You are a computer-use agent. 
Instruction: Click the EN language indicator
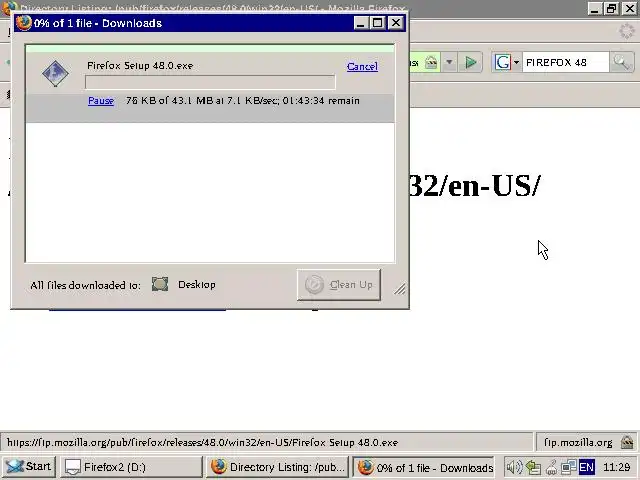point(587,467)
